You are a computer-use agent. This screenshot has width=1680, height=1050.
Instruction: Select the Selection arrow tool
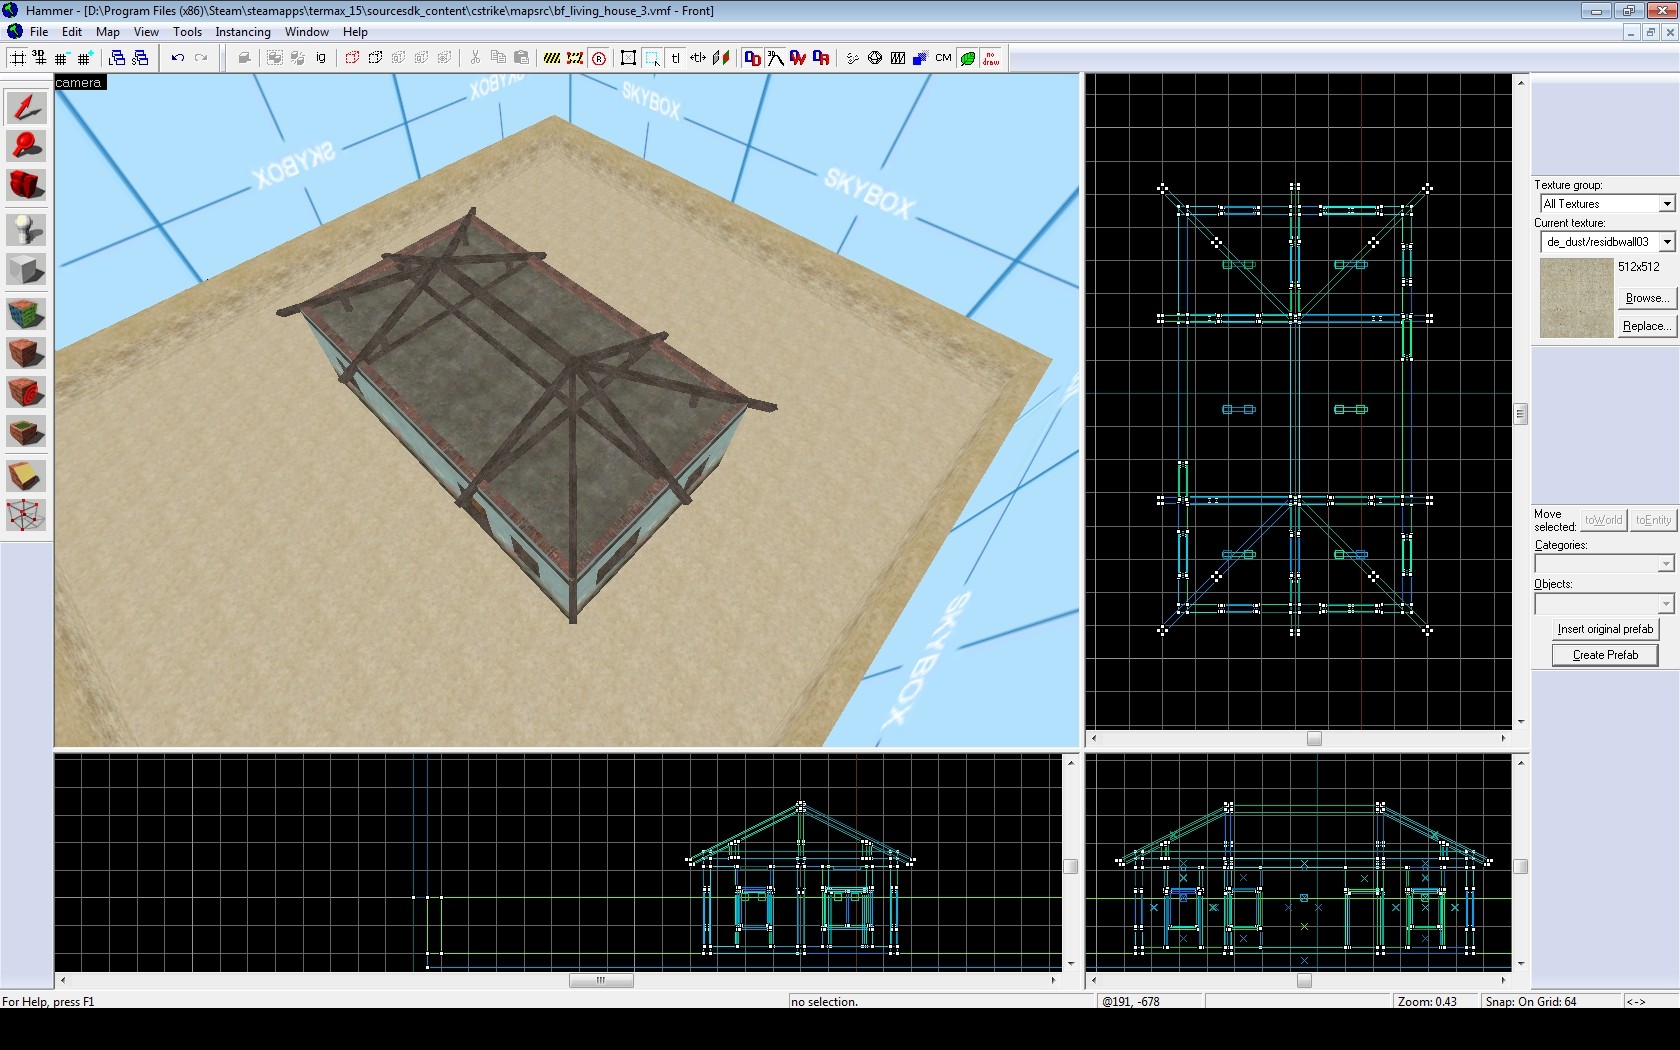point(26,107)
